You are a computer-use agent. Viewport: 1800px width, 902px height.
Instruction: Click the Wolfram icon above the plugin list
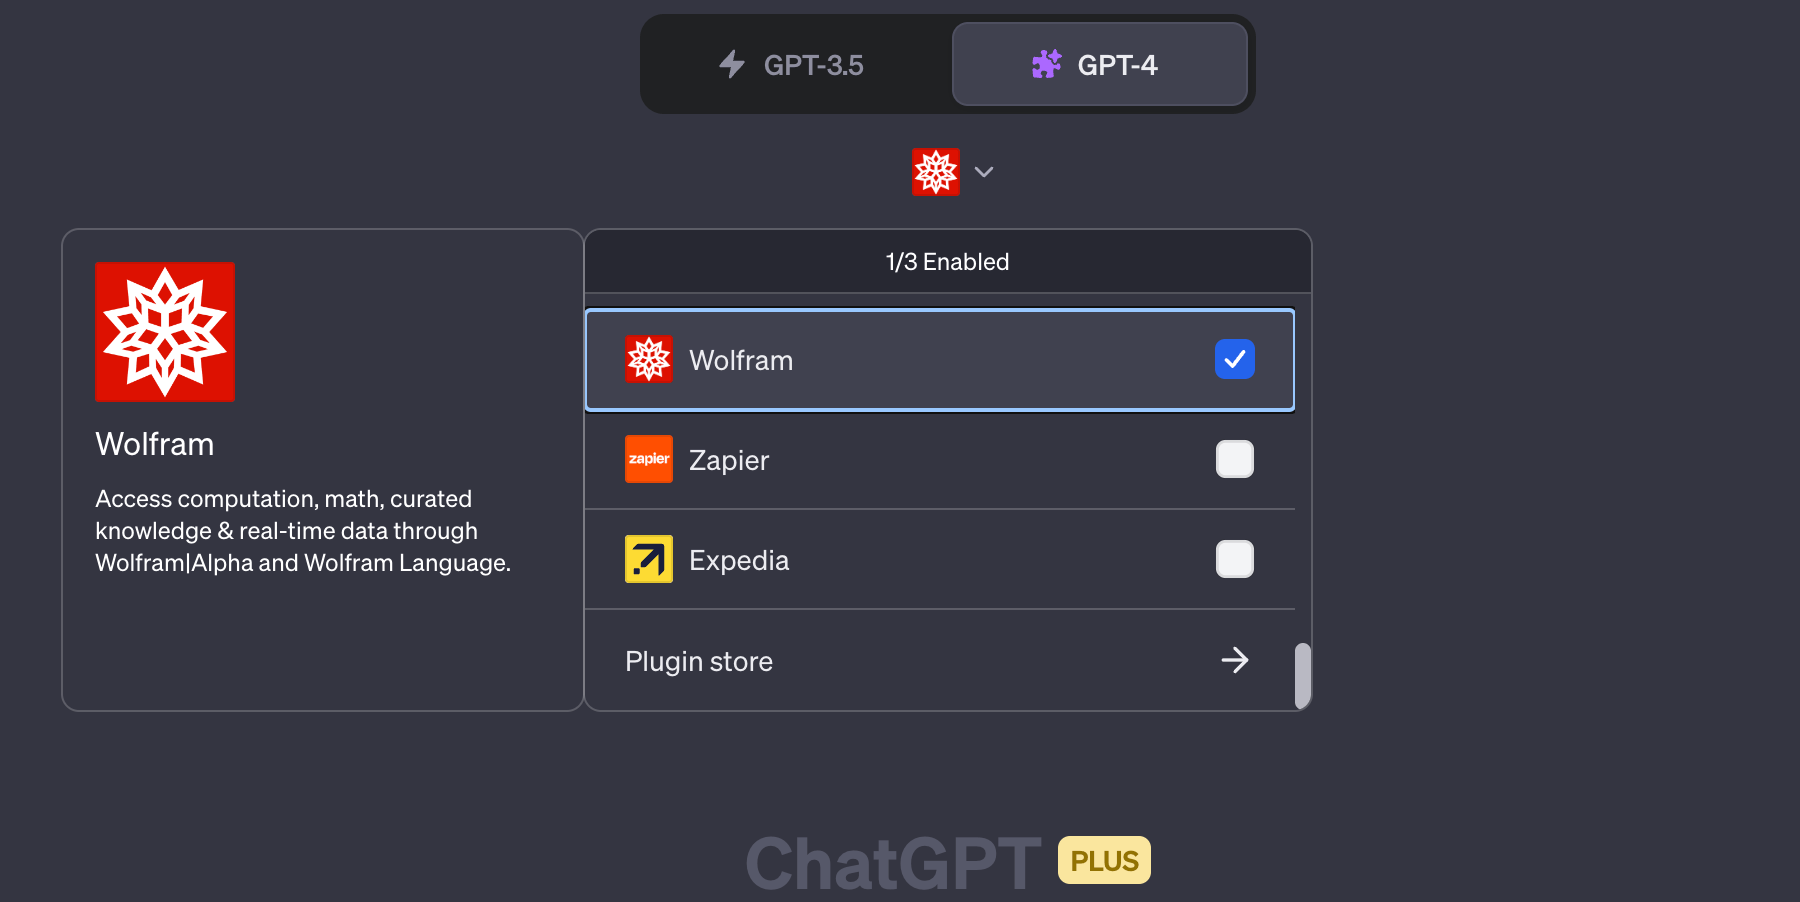(x=935, y=172)
